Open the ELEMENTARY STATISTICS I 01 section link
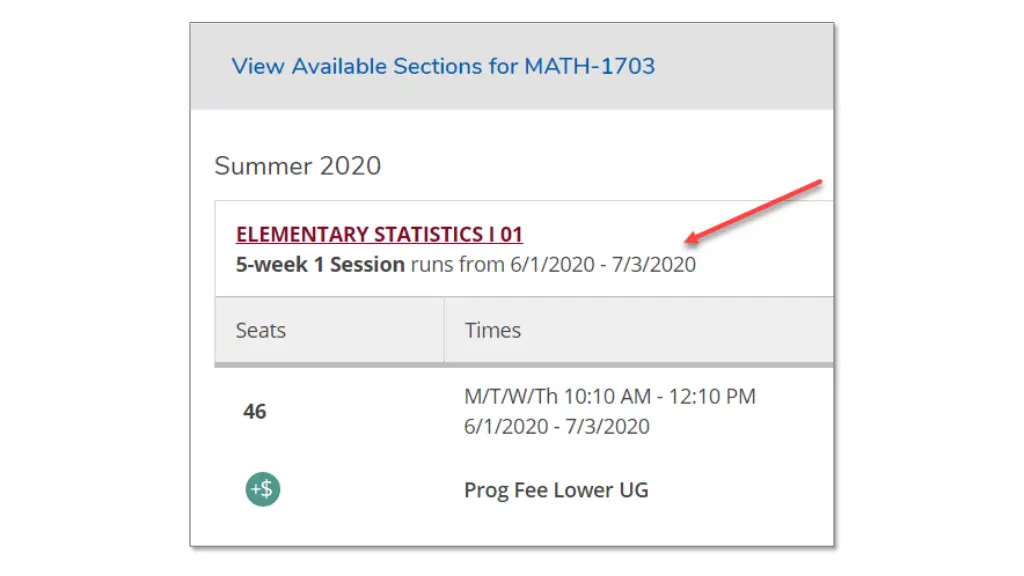The height and width of the screenshot is (576, 1024). click(x=379, y=234)
